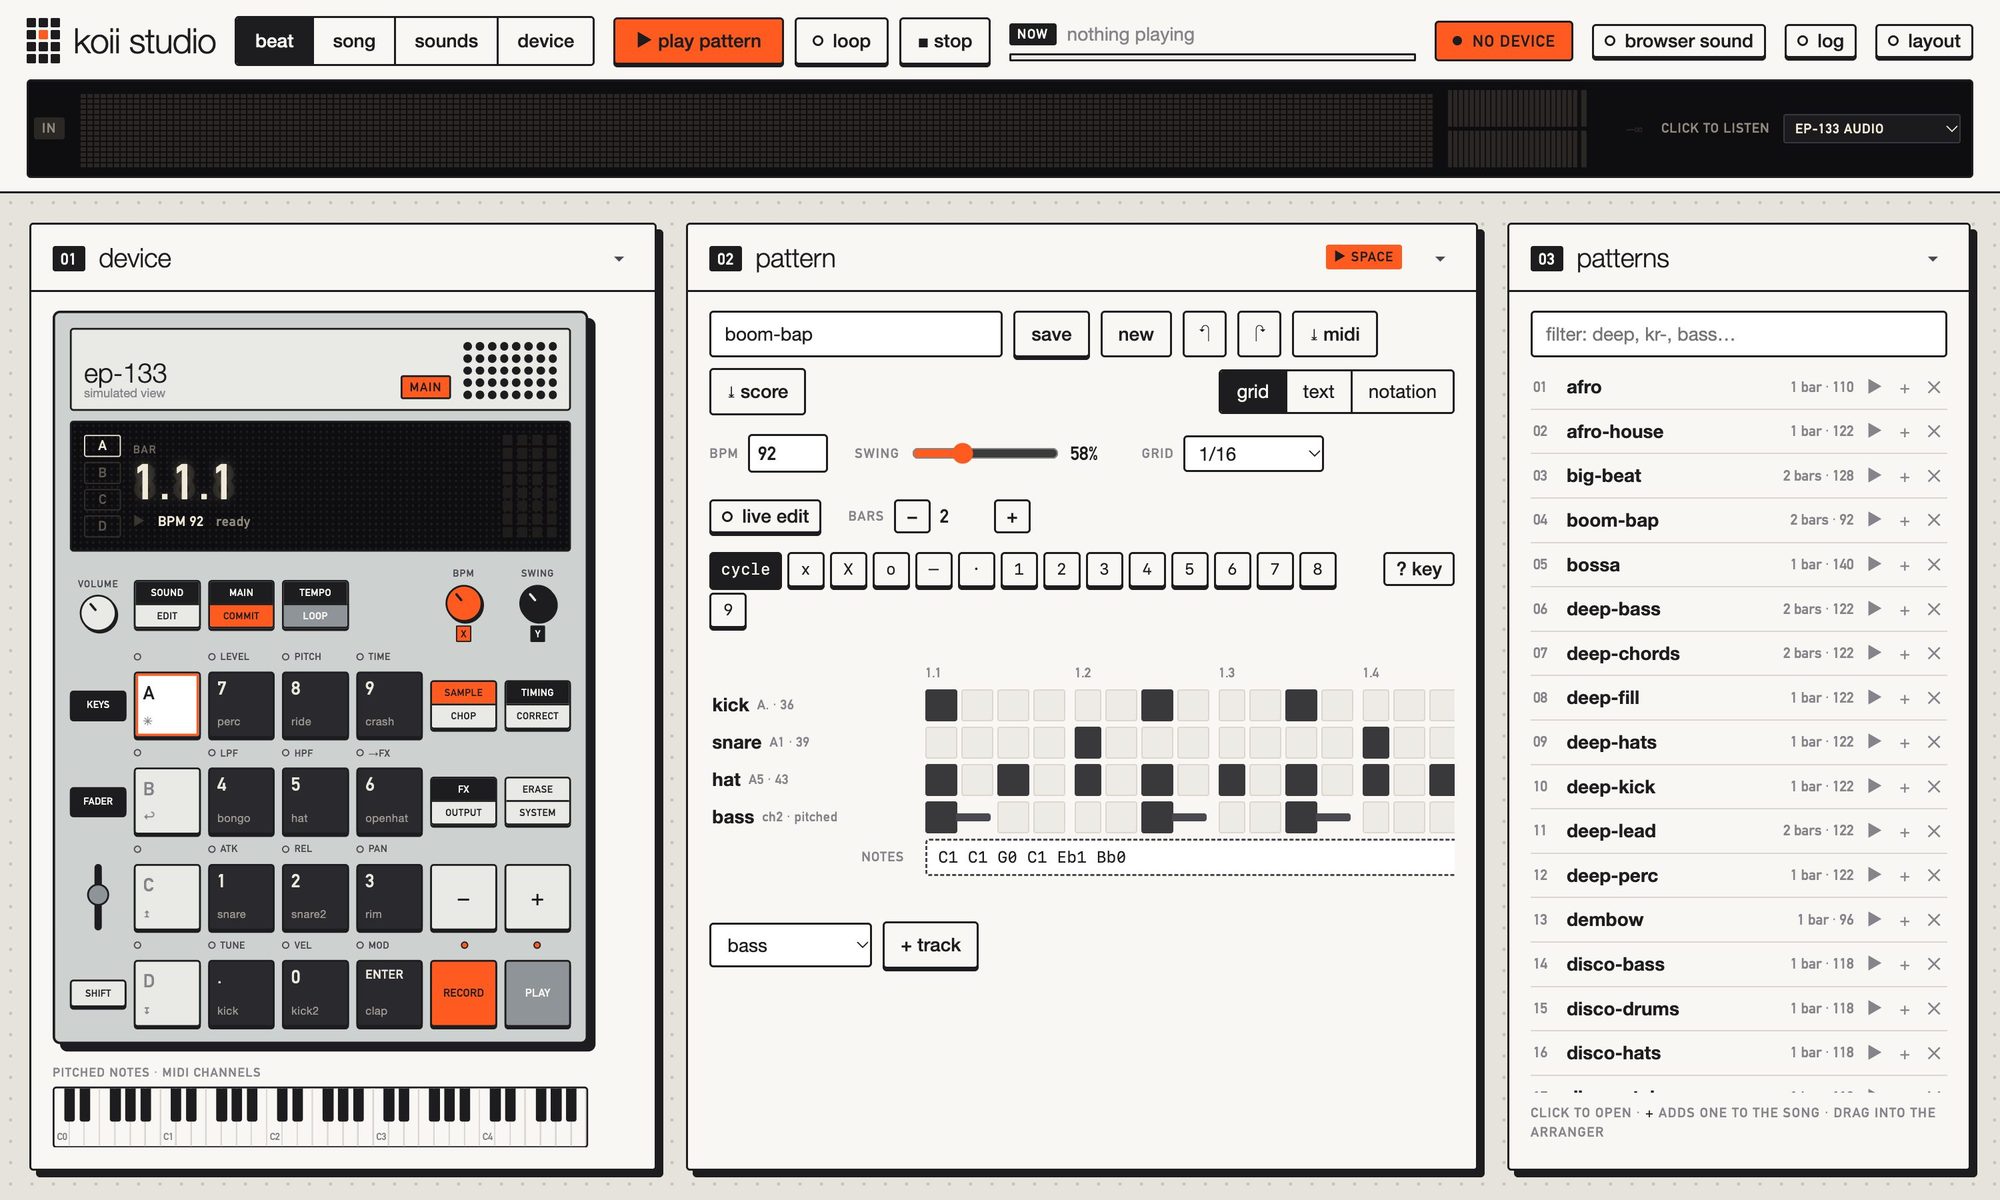This screenshot has width=2000, height=1200.
Task: Remove the disco-bass pattern
Action: tap(1934, 964)
